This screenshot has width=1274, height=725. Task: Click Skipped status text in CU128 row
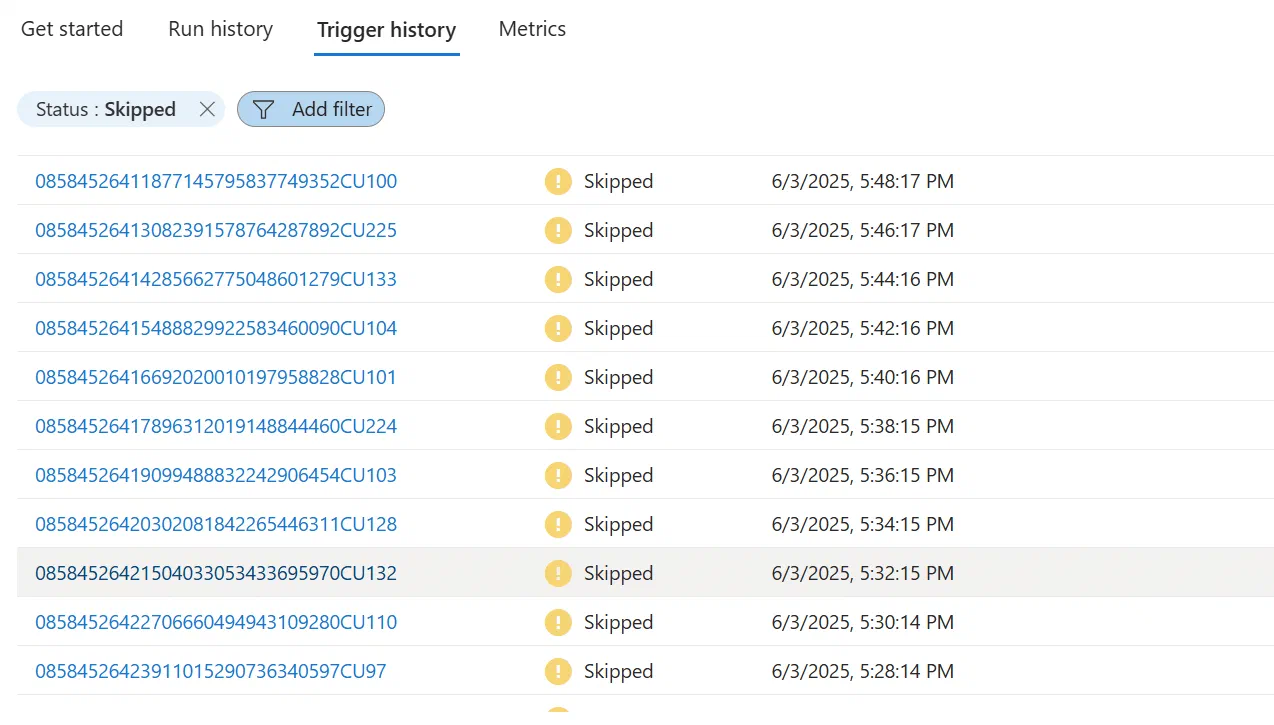click(618, 524)
